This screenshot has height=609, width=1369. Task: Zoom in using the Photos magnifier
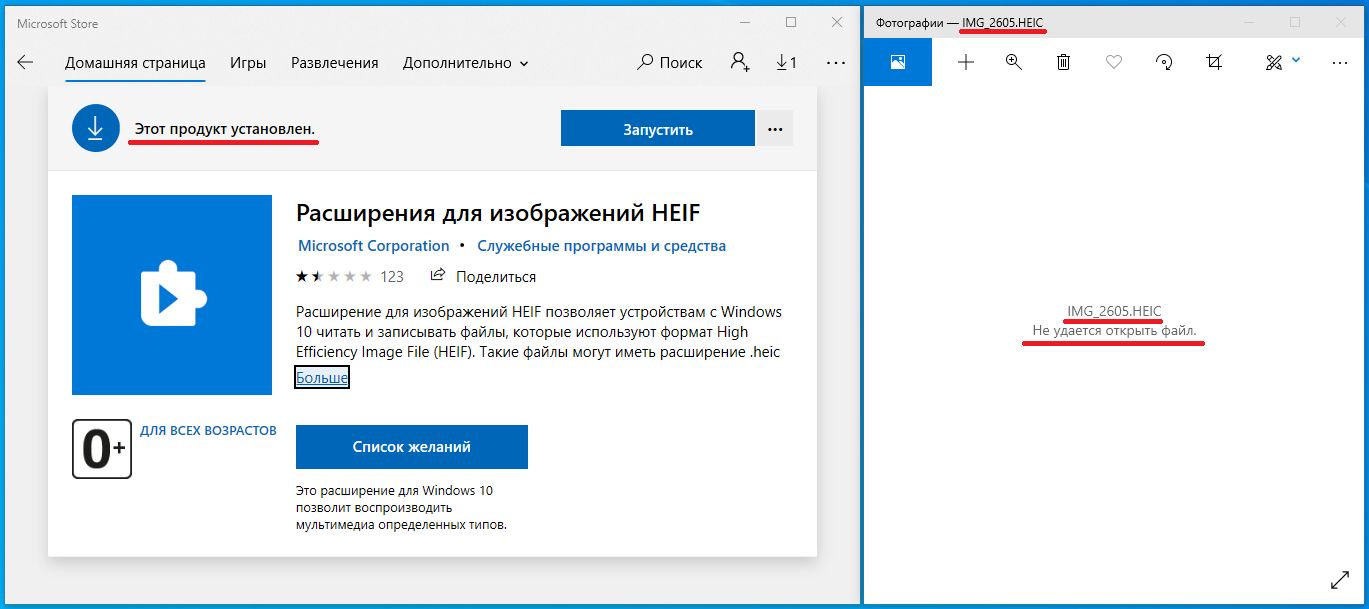[1014, 62]
